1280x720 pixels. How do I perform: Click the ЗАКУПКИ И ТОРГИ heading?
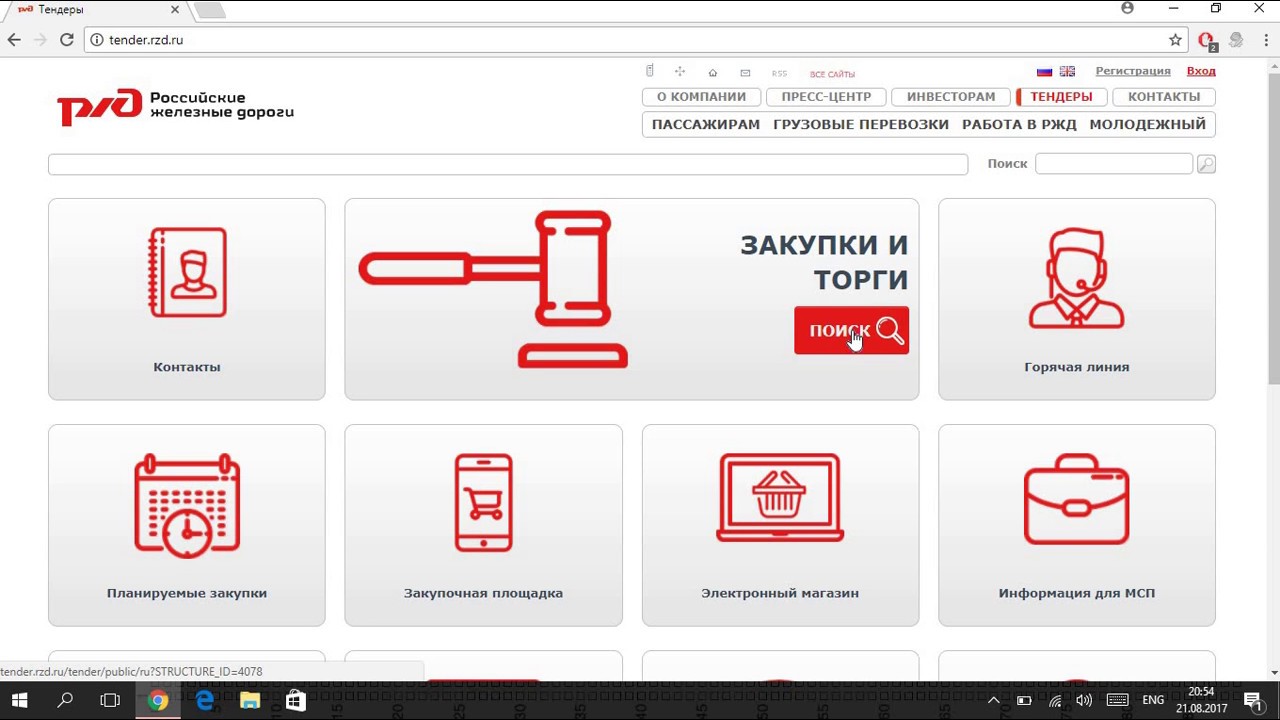824,262
